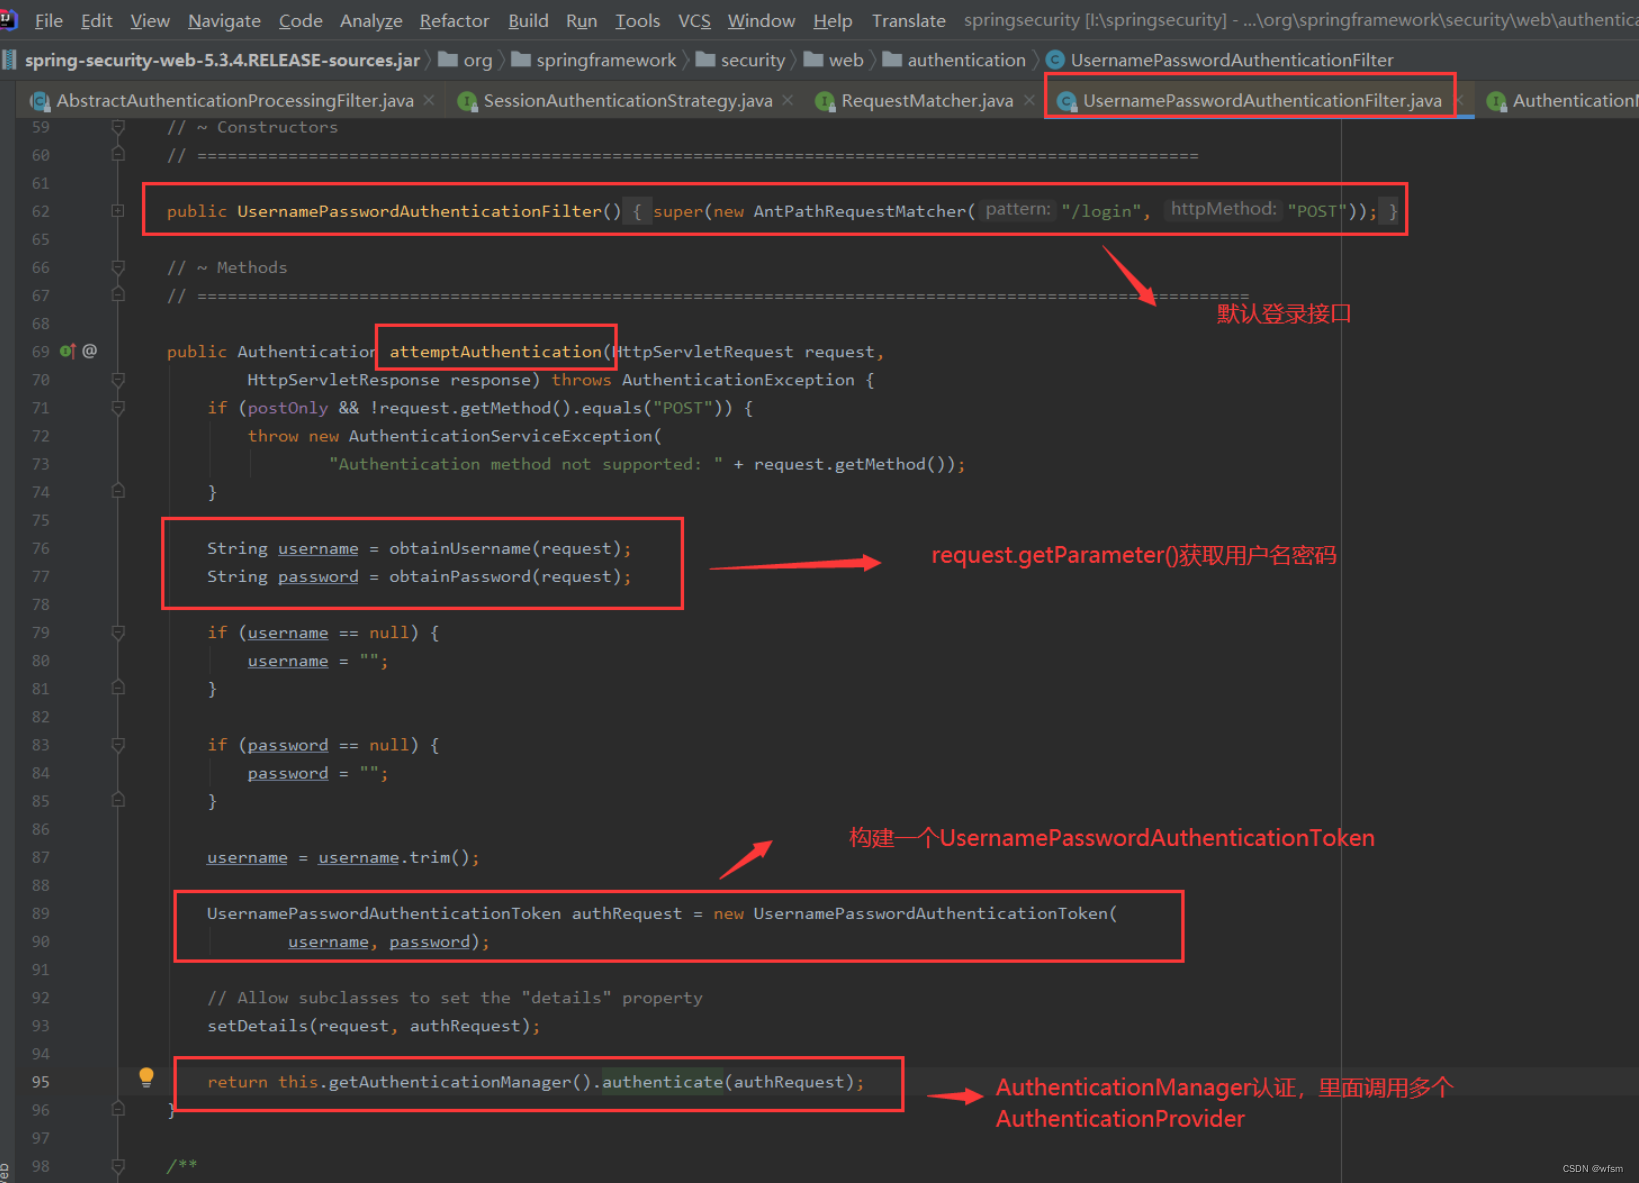
Task: Click the class icon on UsernamePasswordAuthenticationFilter.java tab
Action: pyautogui.click(x=1067, y=101)
